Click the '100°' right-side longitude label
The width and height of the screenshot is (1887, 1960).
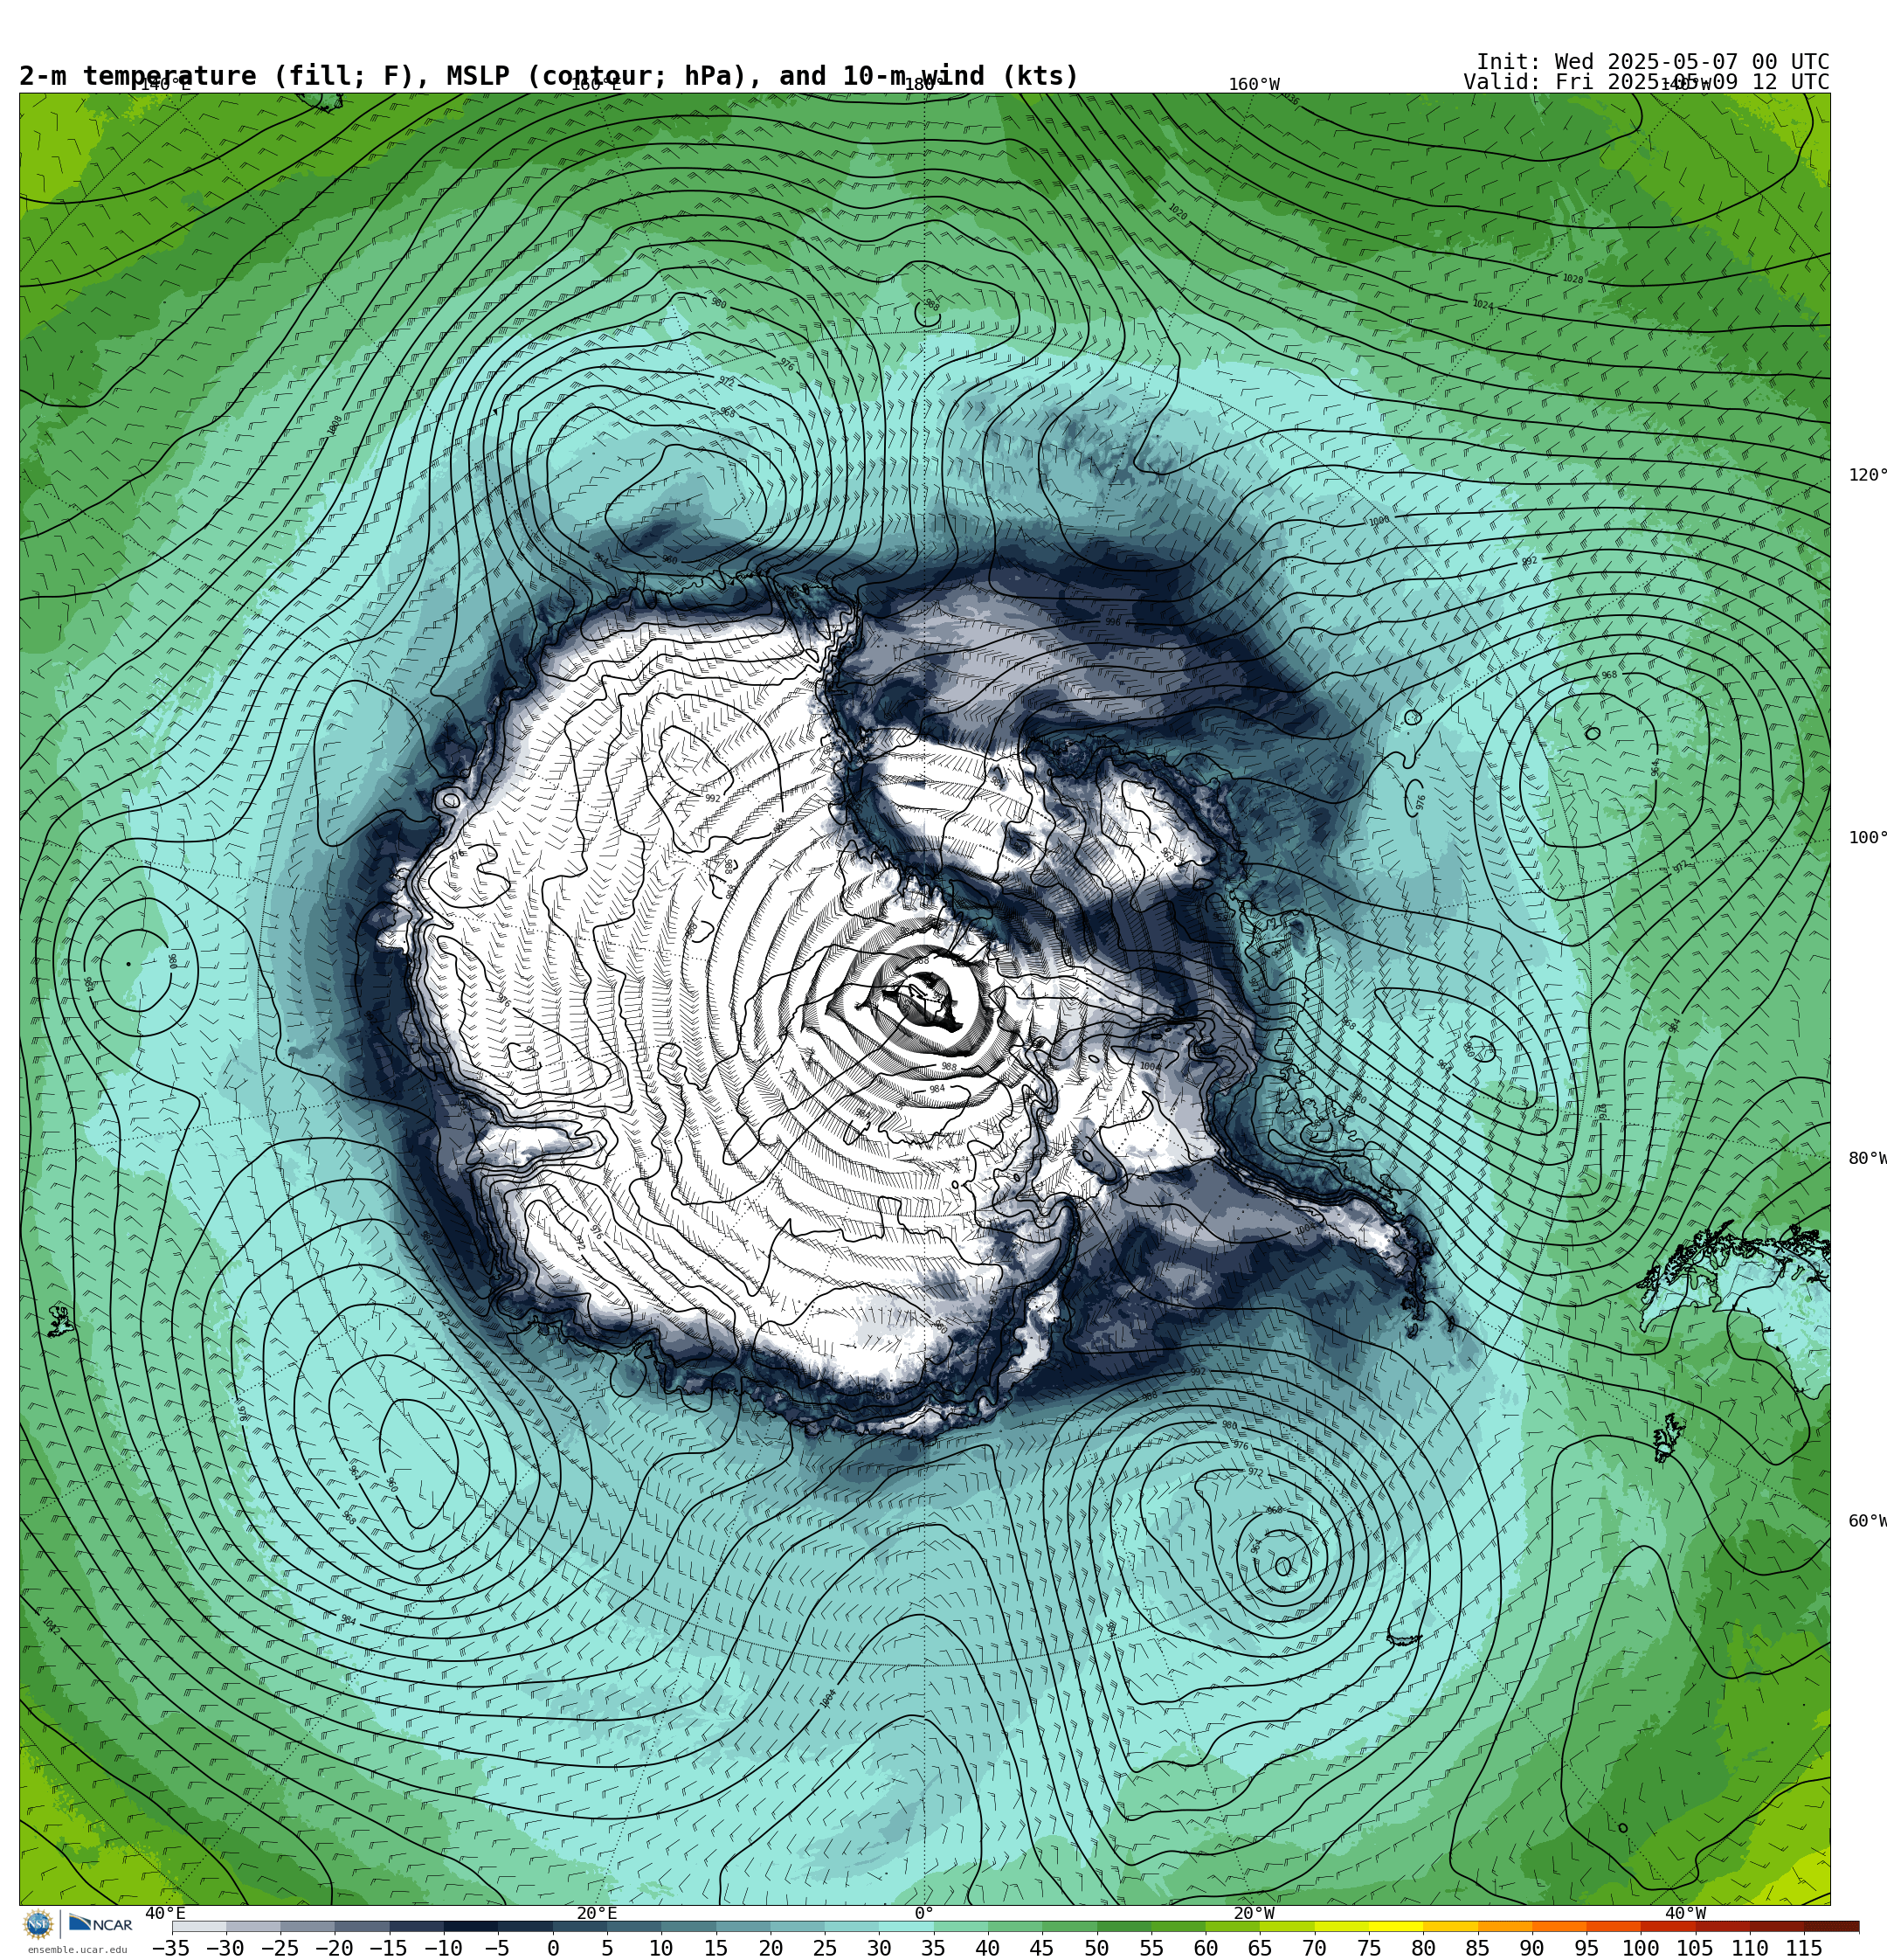point(1867,838)
